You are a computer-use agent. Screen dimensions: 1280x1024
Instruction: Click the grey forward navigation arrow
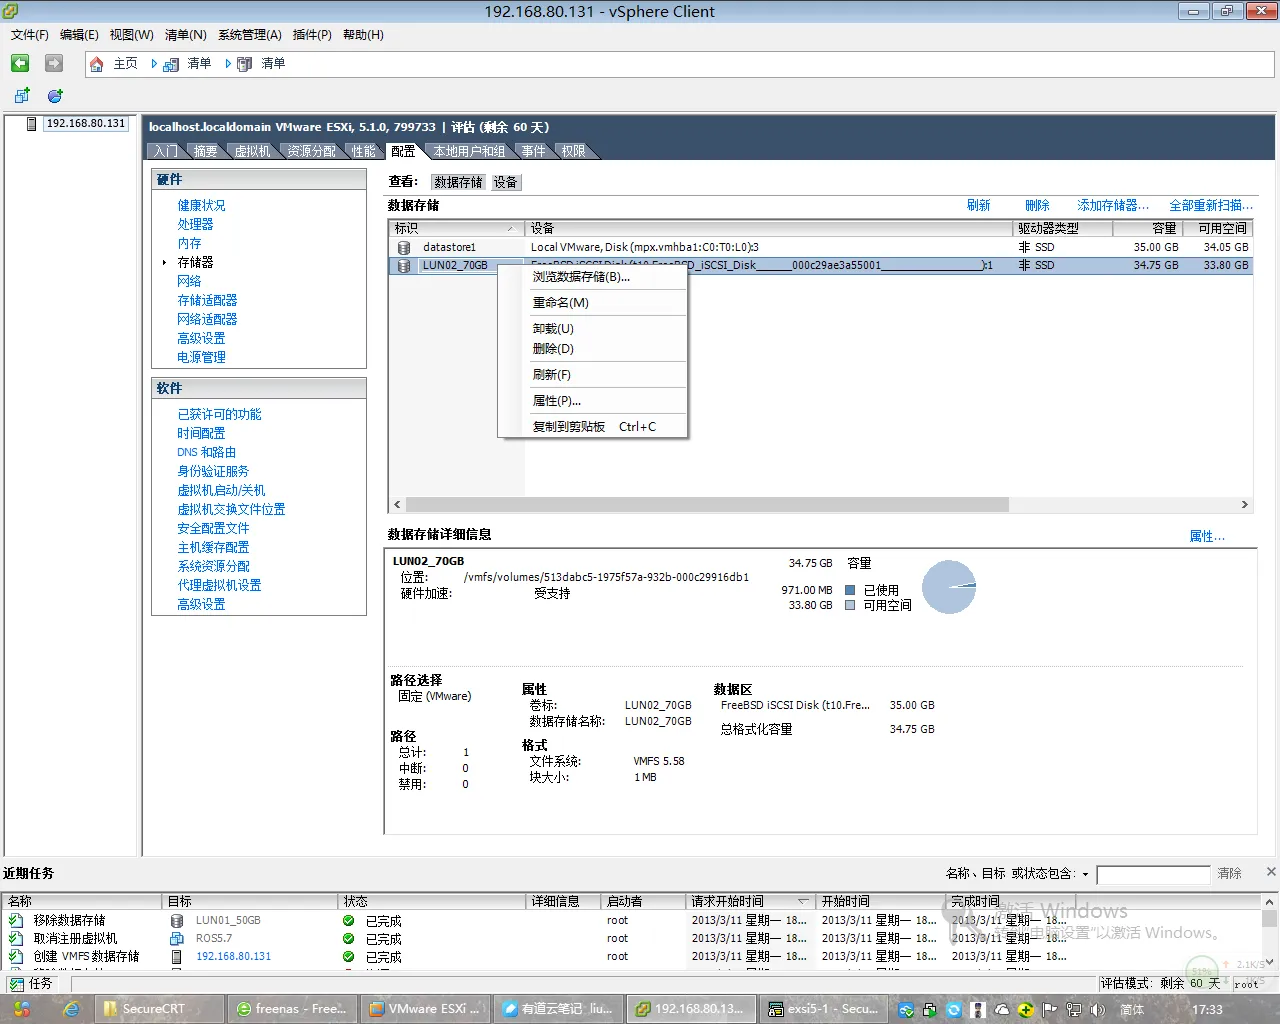tap(54, 63)
